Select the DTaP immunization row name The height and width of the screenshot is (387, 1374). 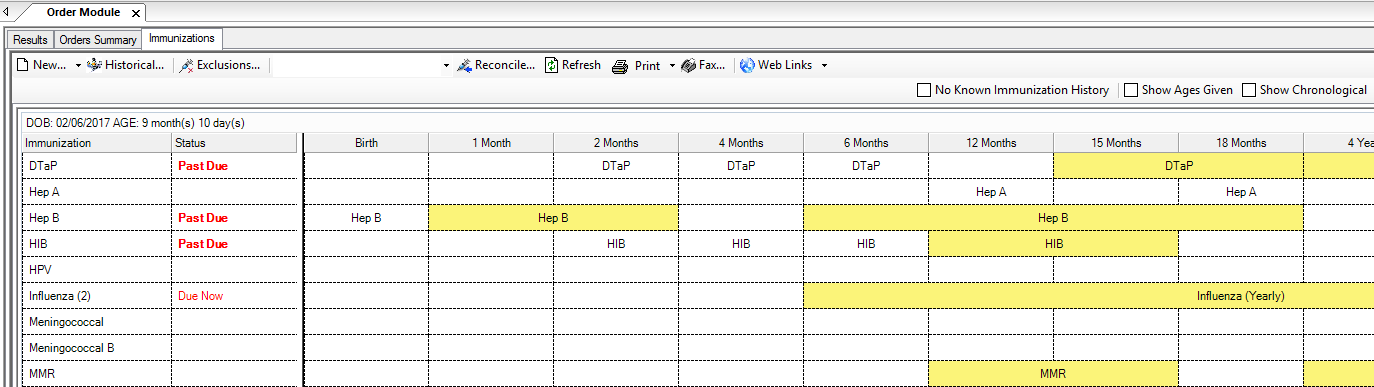click(42, 166)
